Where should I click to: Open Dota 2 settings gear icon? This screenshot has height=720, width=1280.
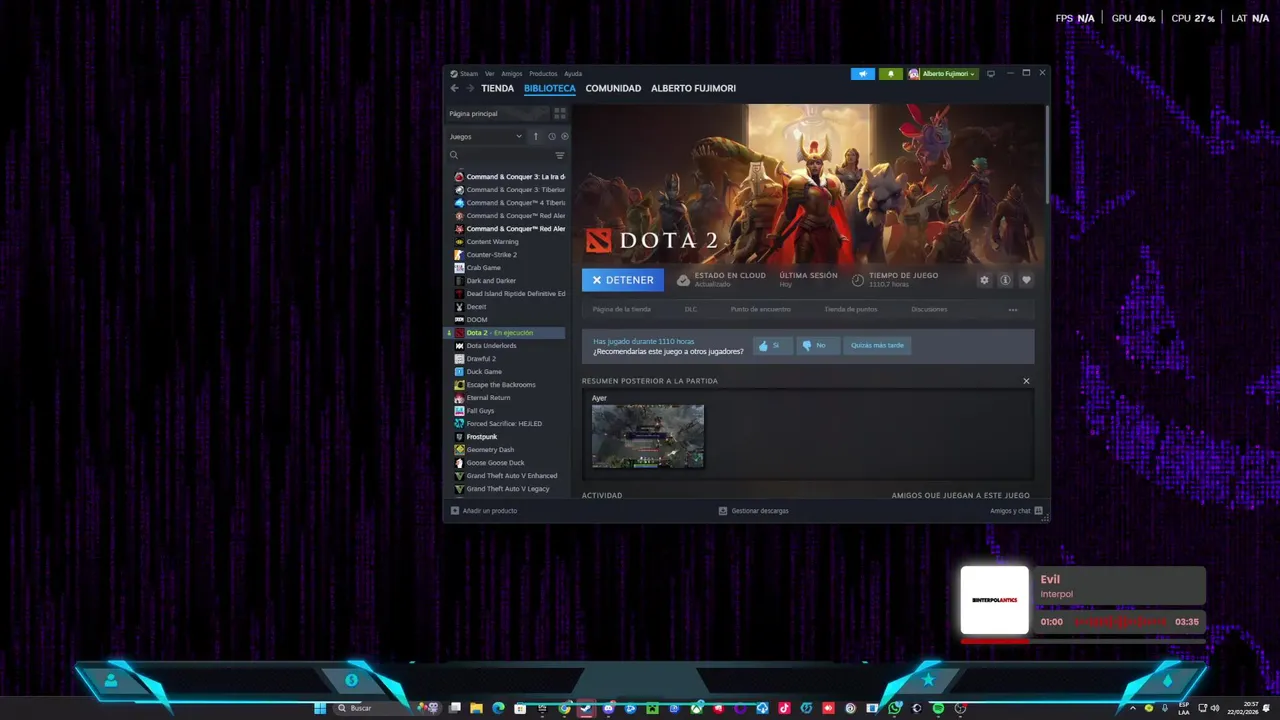[984, 281]
